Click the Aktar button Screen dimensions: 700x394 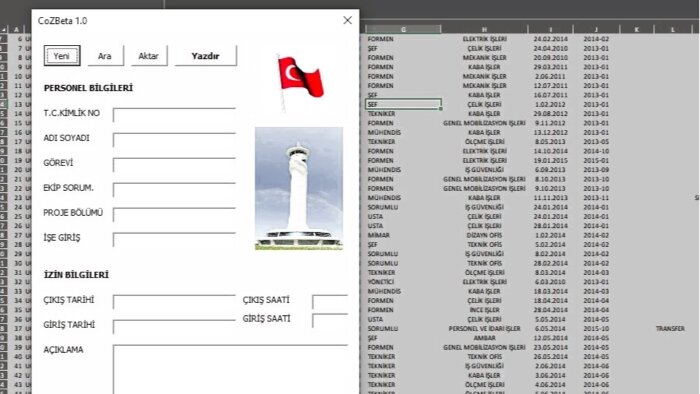click(149, 56)
